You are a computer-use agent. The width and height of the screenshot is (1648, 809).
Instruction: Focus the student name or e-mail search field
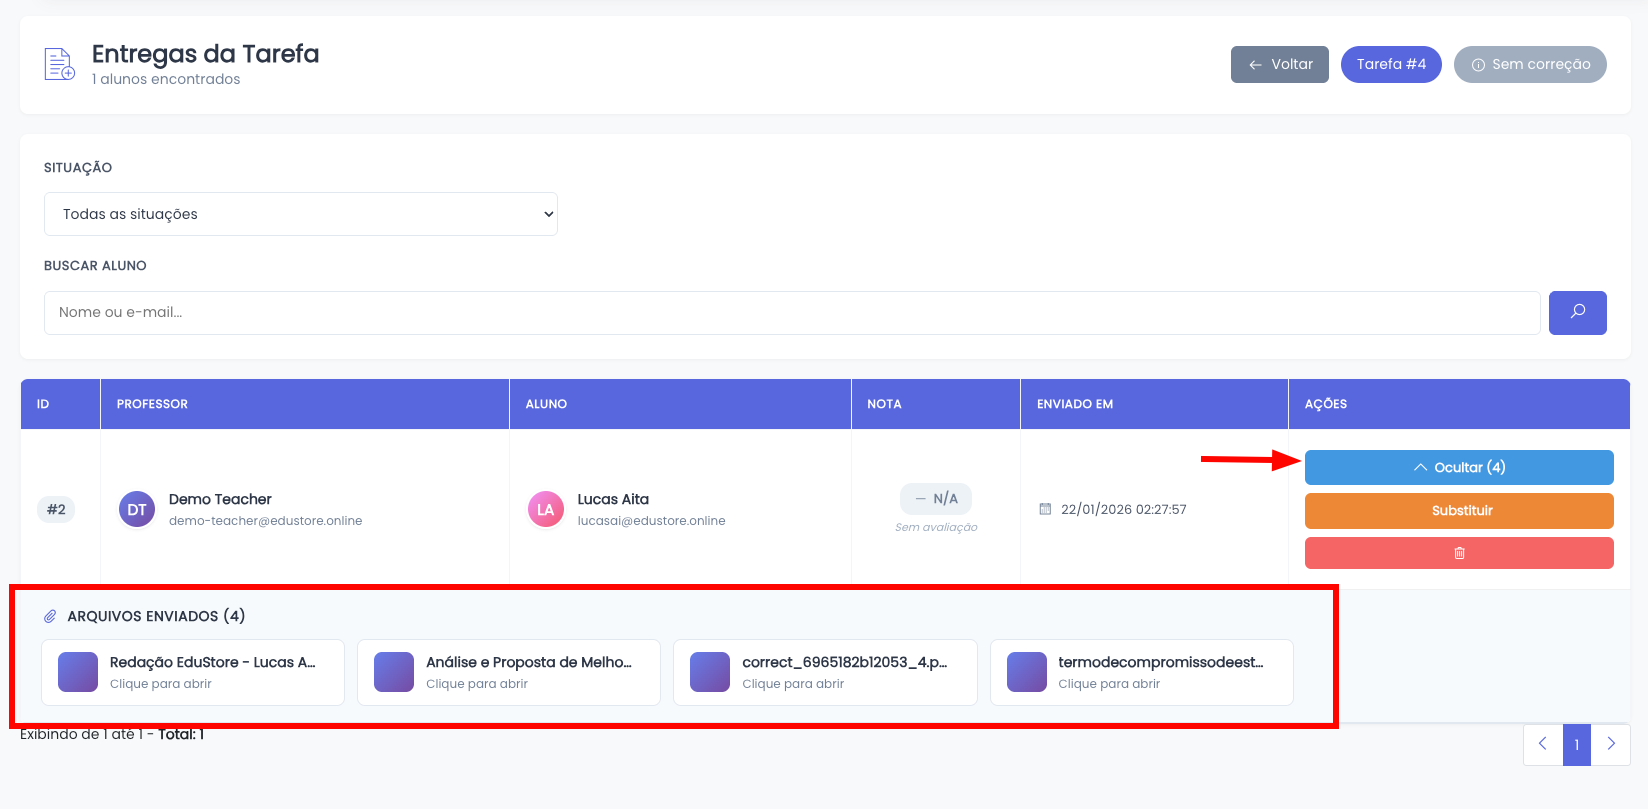[791, 312]
